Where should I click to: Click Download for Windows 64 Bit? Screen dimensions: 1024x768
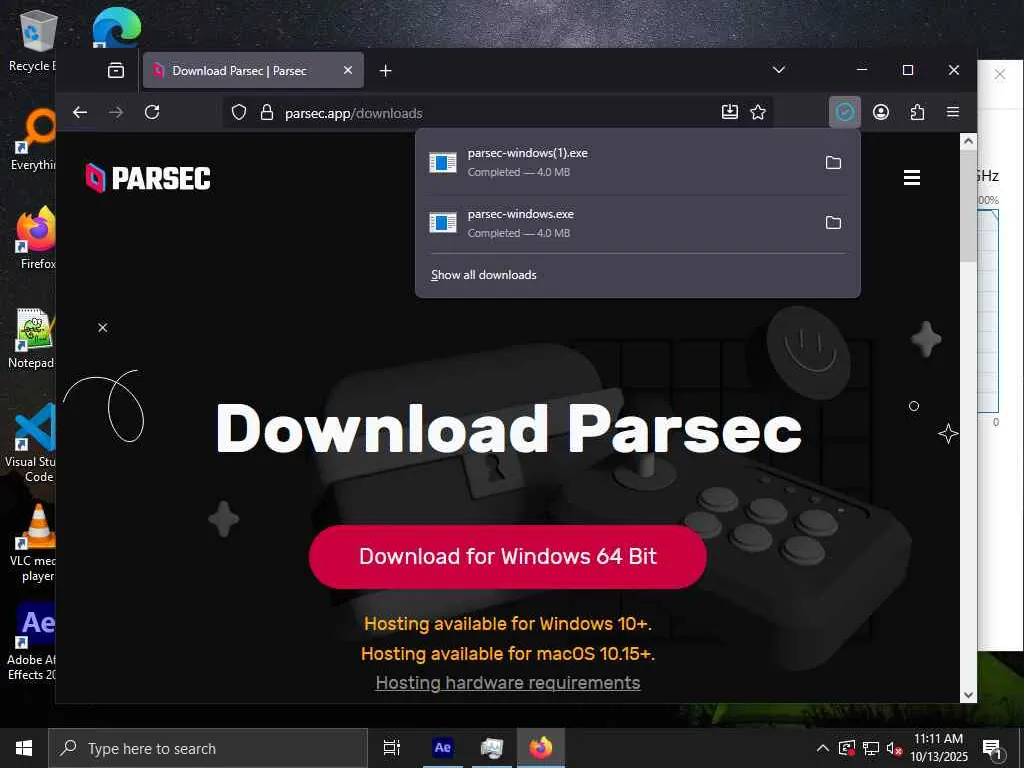pos(507,556)
